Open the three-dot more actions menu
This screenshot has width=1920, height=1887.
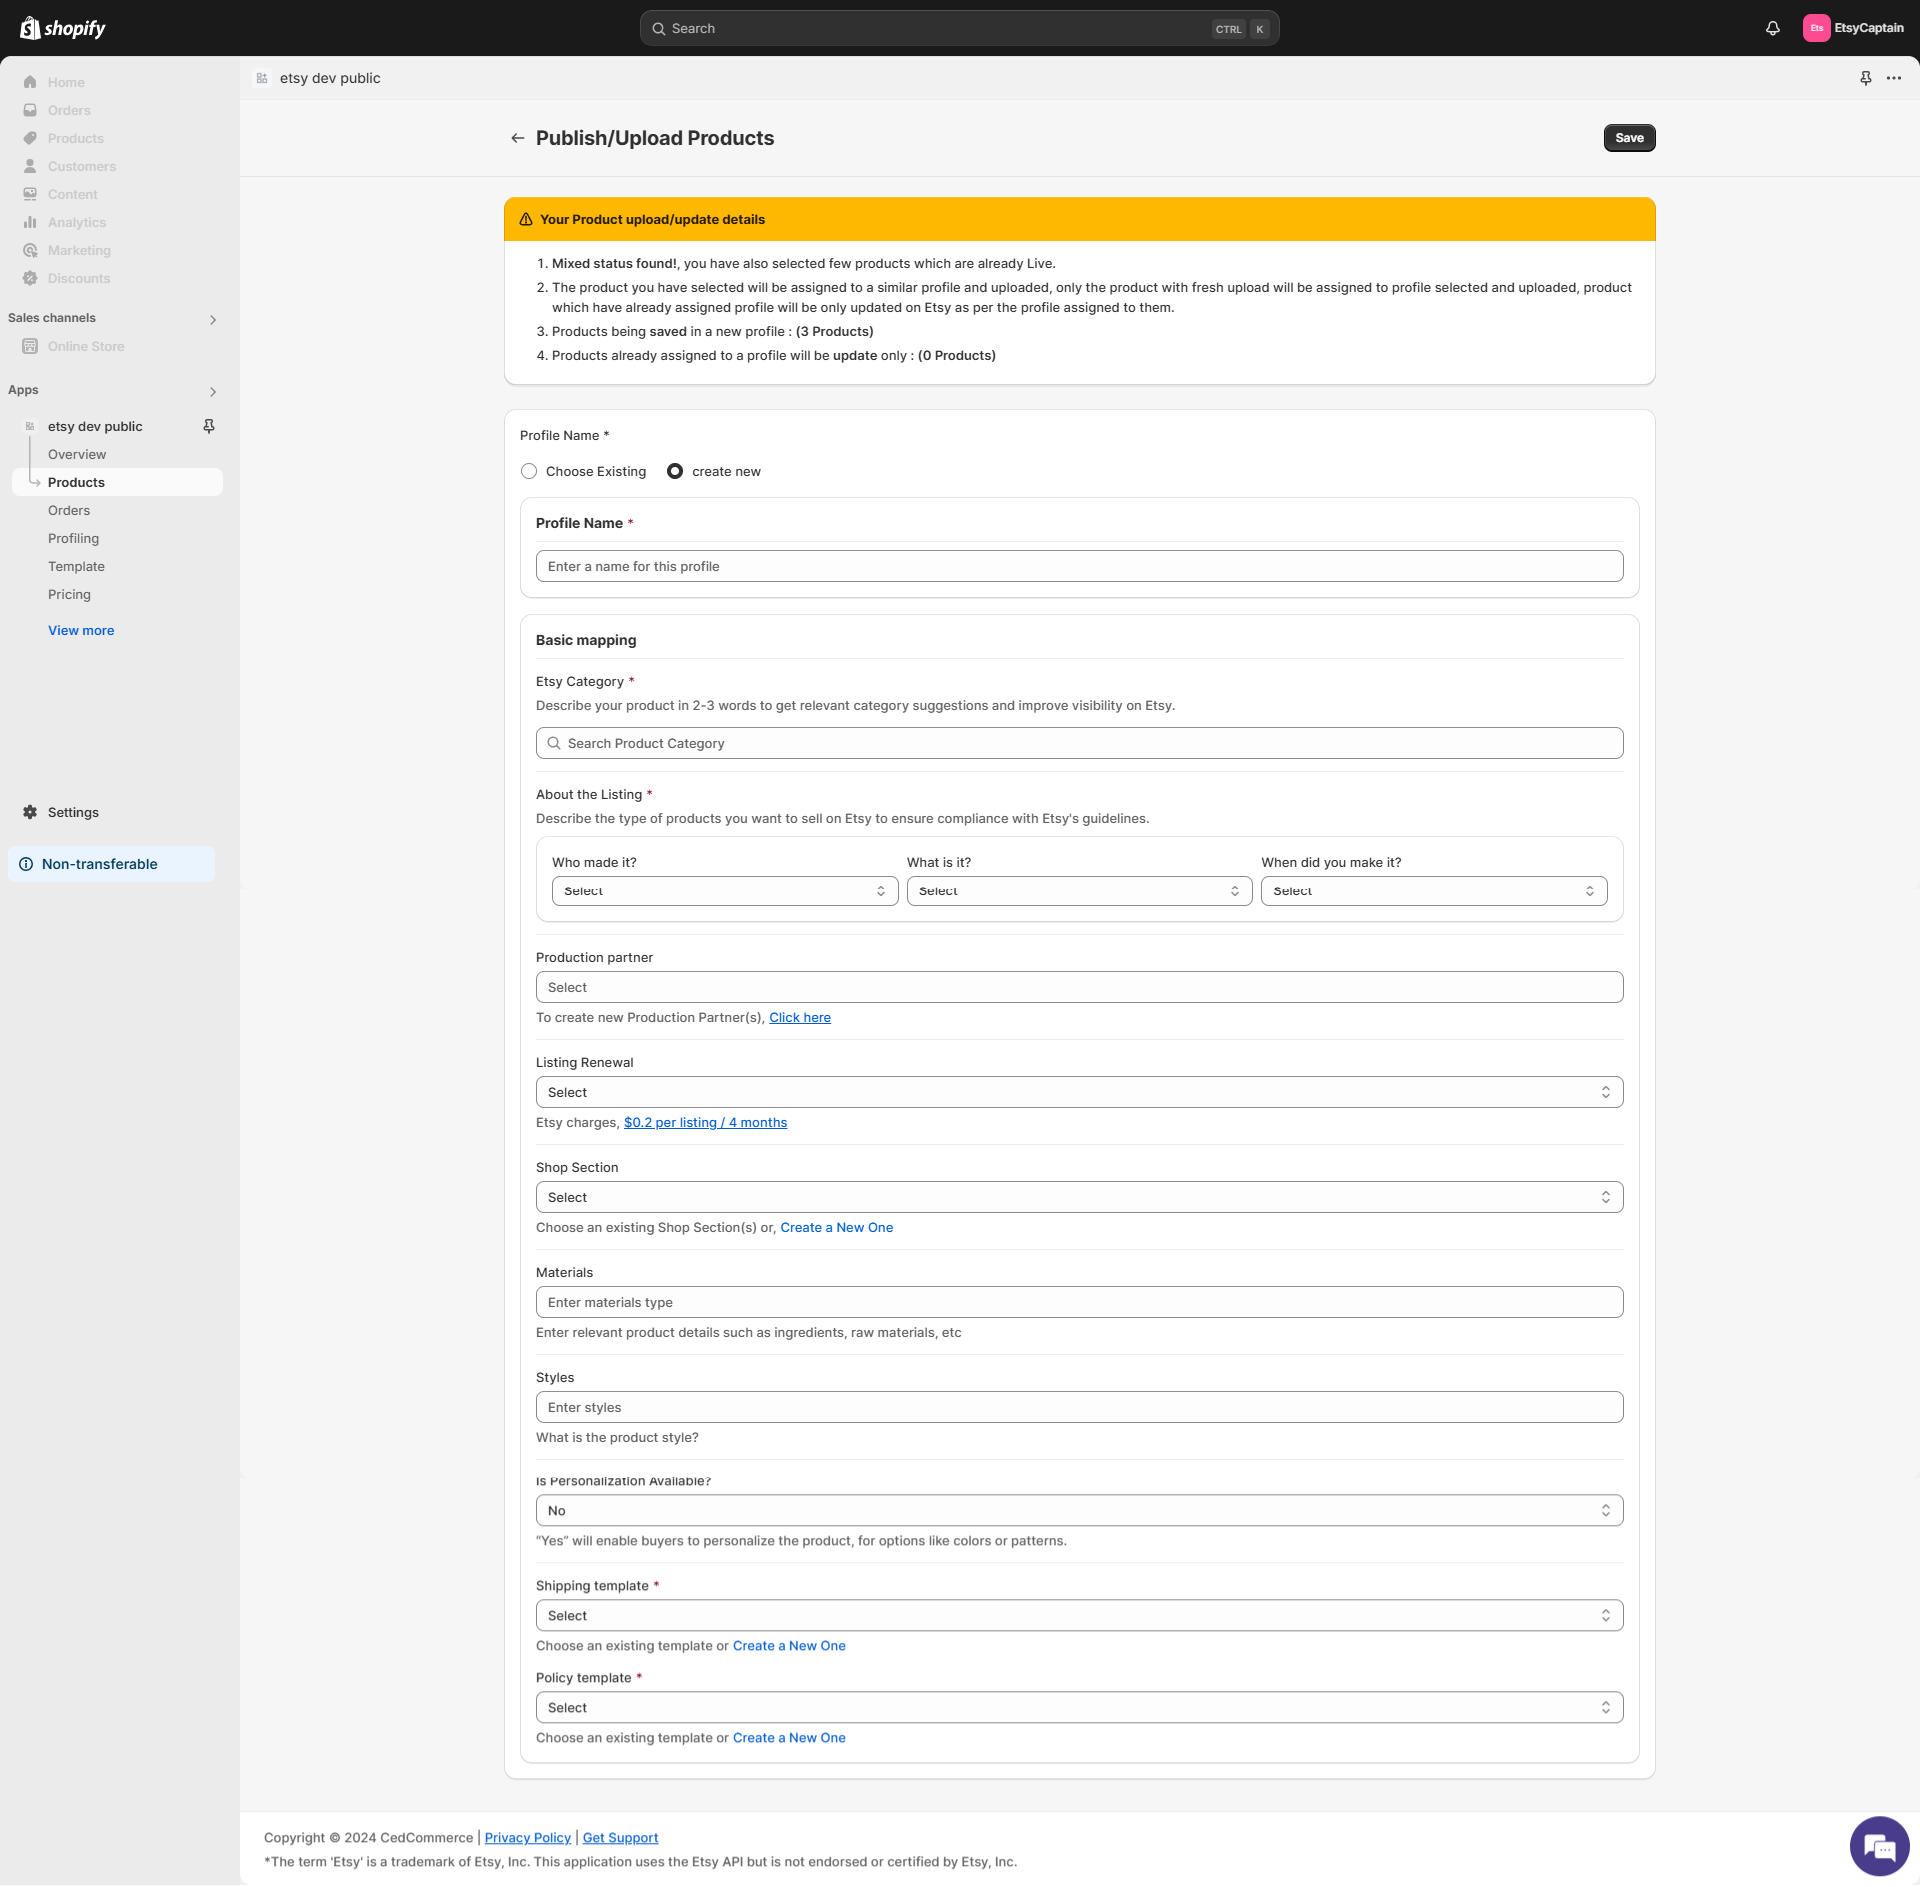point(1894,78)
